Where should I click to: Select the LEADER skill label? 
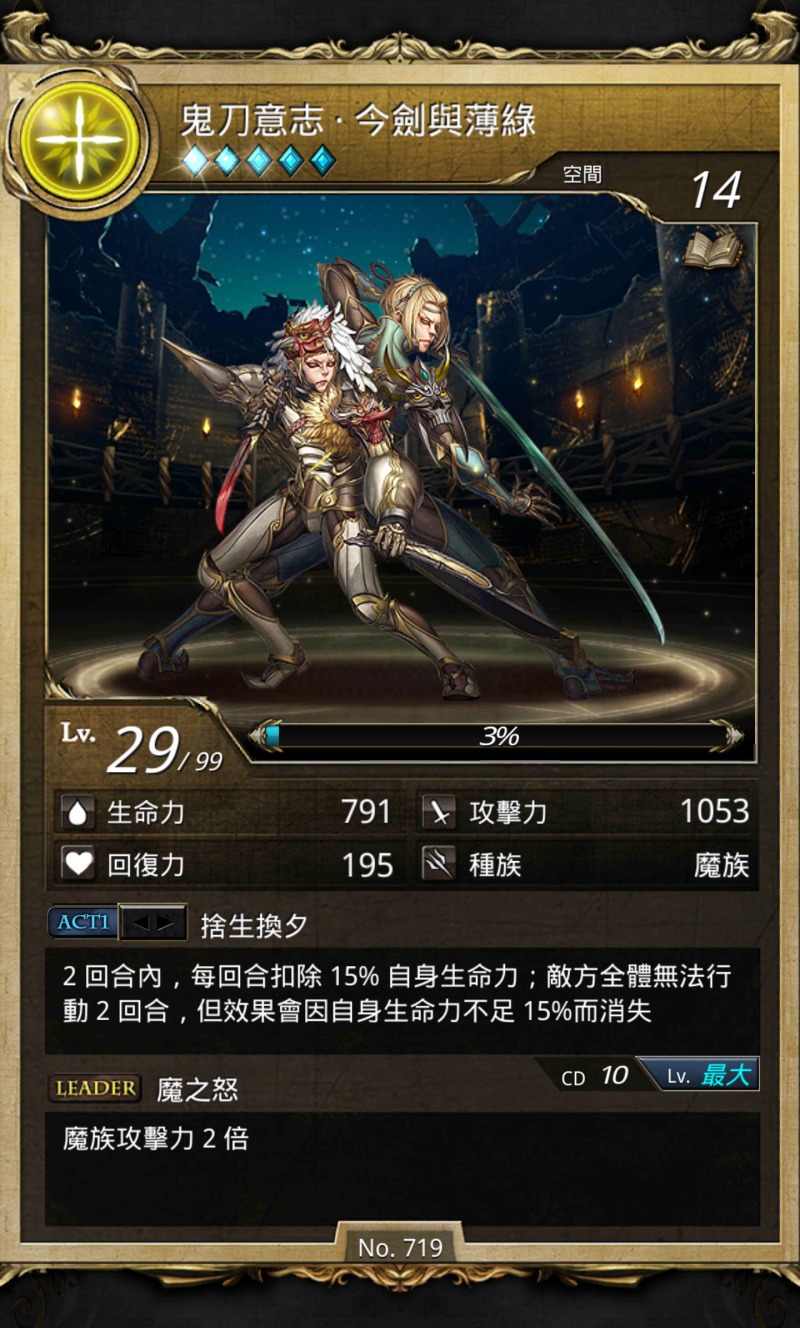click(x=95, y=1089)
